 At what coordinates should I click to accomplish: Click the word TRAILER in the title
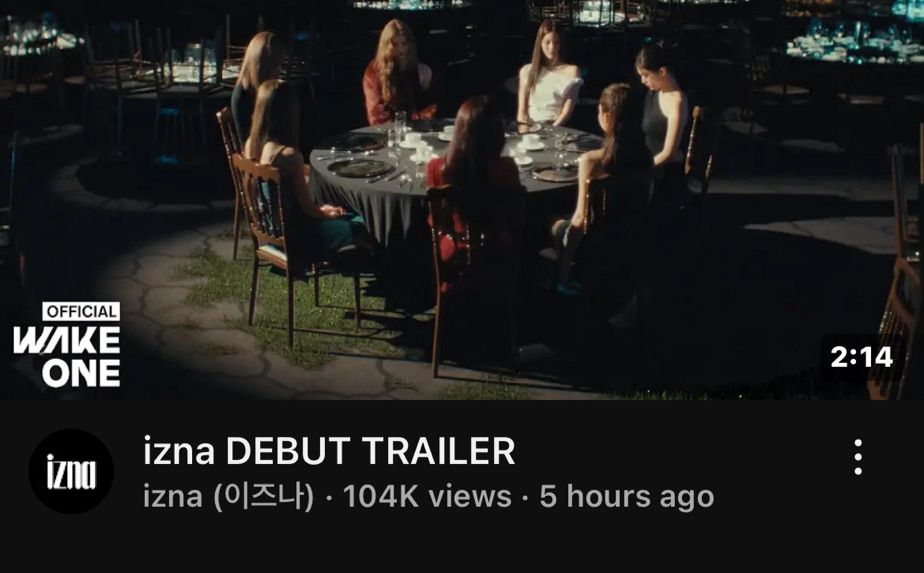(438, 452)
